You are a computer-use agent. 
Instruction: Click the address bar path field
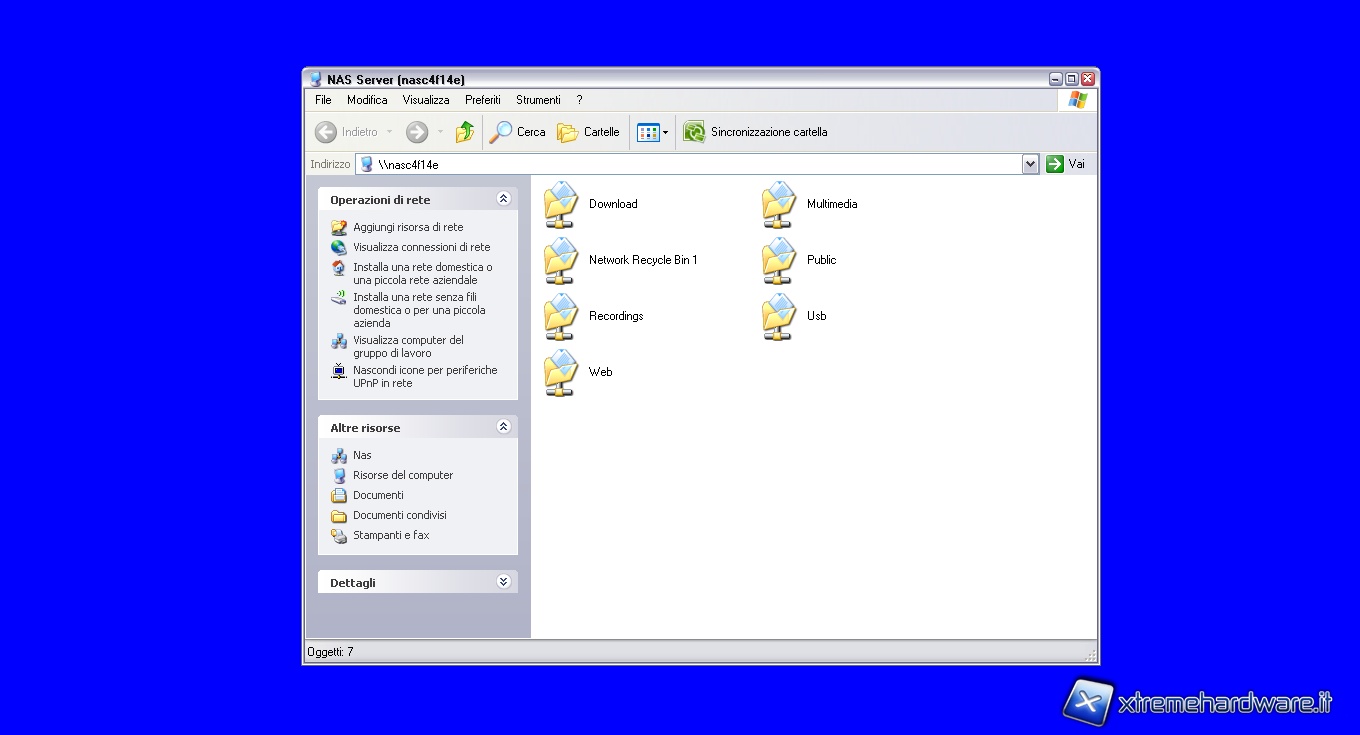click(x=690, y=164)
